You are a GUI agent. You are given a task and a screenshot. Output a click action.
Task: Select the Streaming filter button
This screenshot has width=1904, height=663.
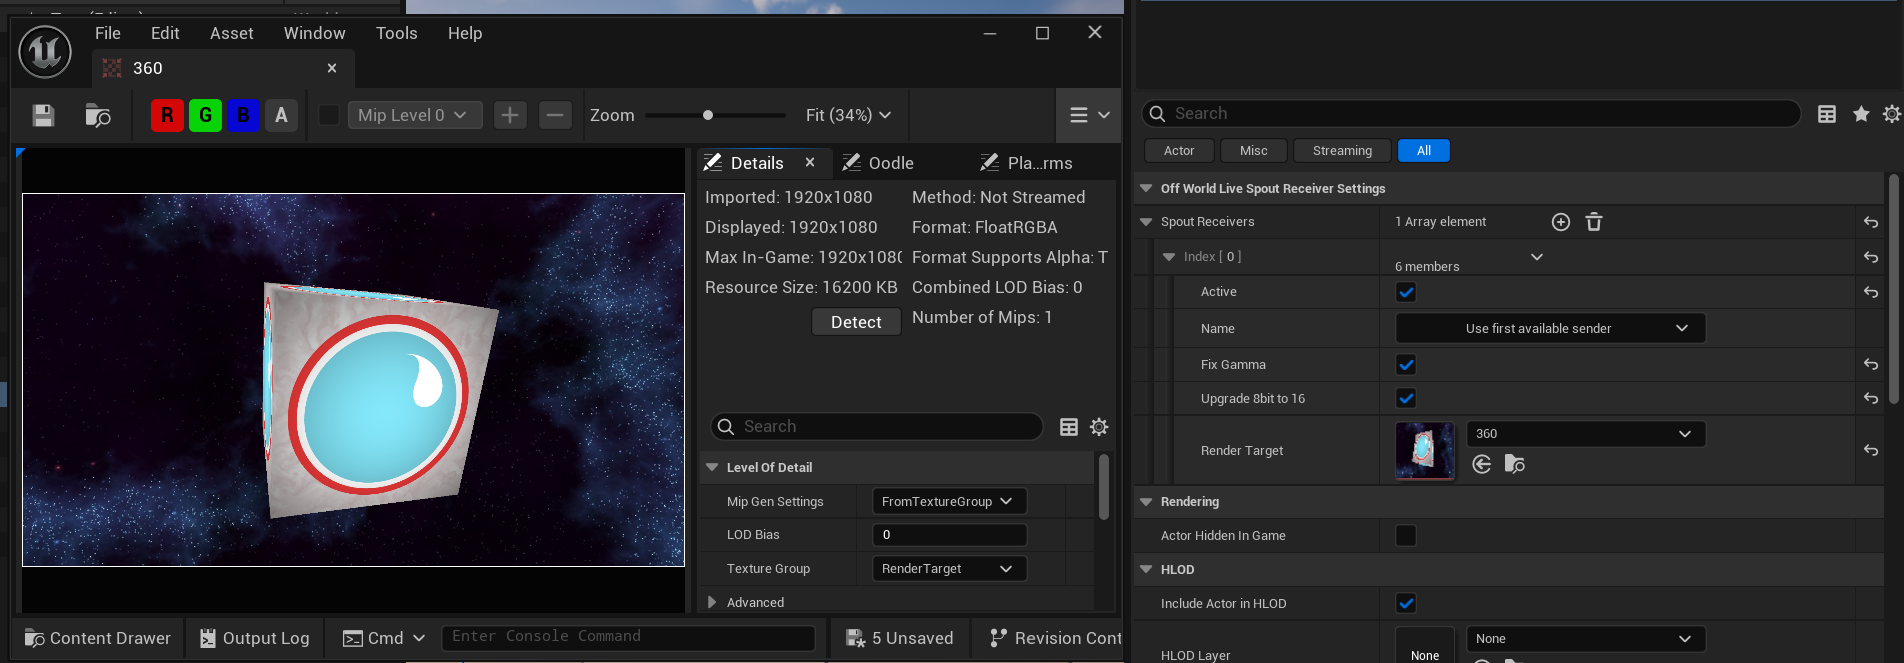1342,150
